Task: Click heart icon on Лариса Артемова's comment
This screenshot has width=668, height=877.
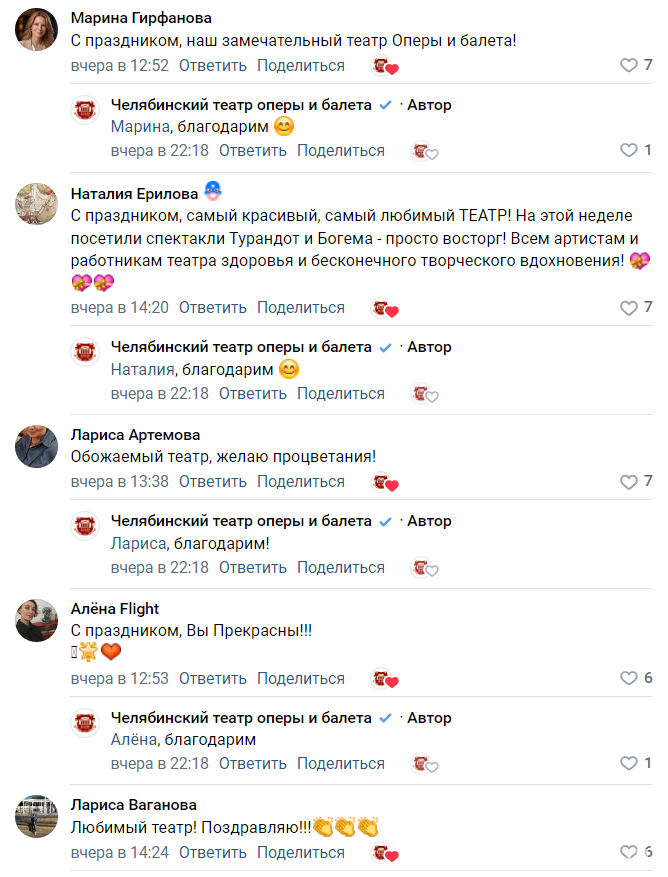Action: pyautogui.click(x=629, y=482)
